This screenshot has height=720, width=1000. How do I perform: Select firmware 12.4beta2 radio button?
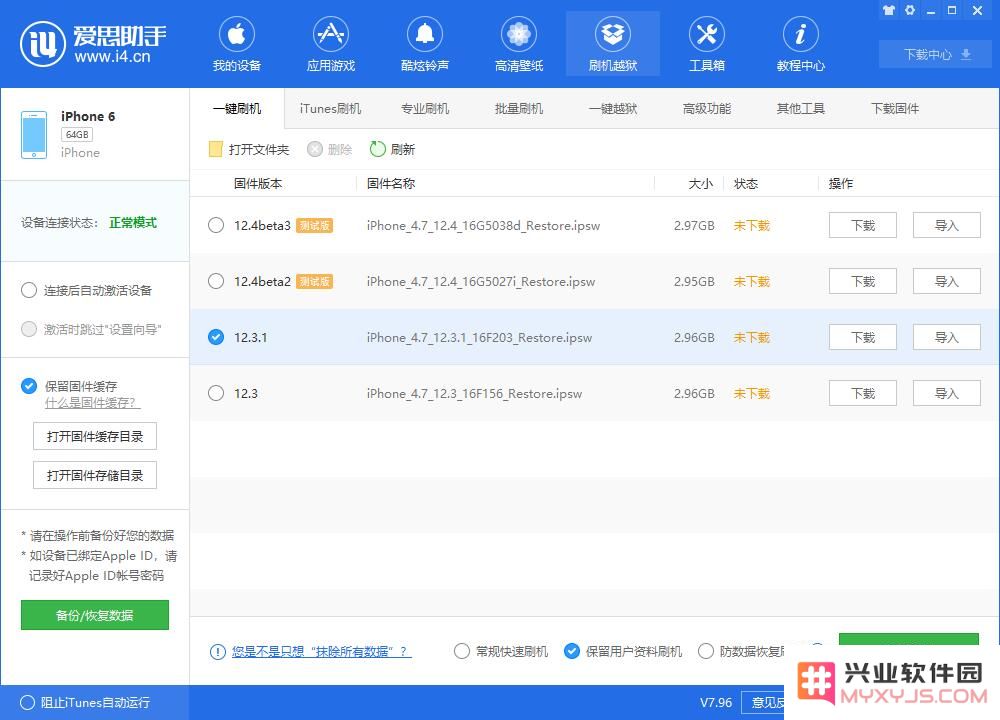click(x=216, y=281)
